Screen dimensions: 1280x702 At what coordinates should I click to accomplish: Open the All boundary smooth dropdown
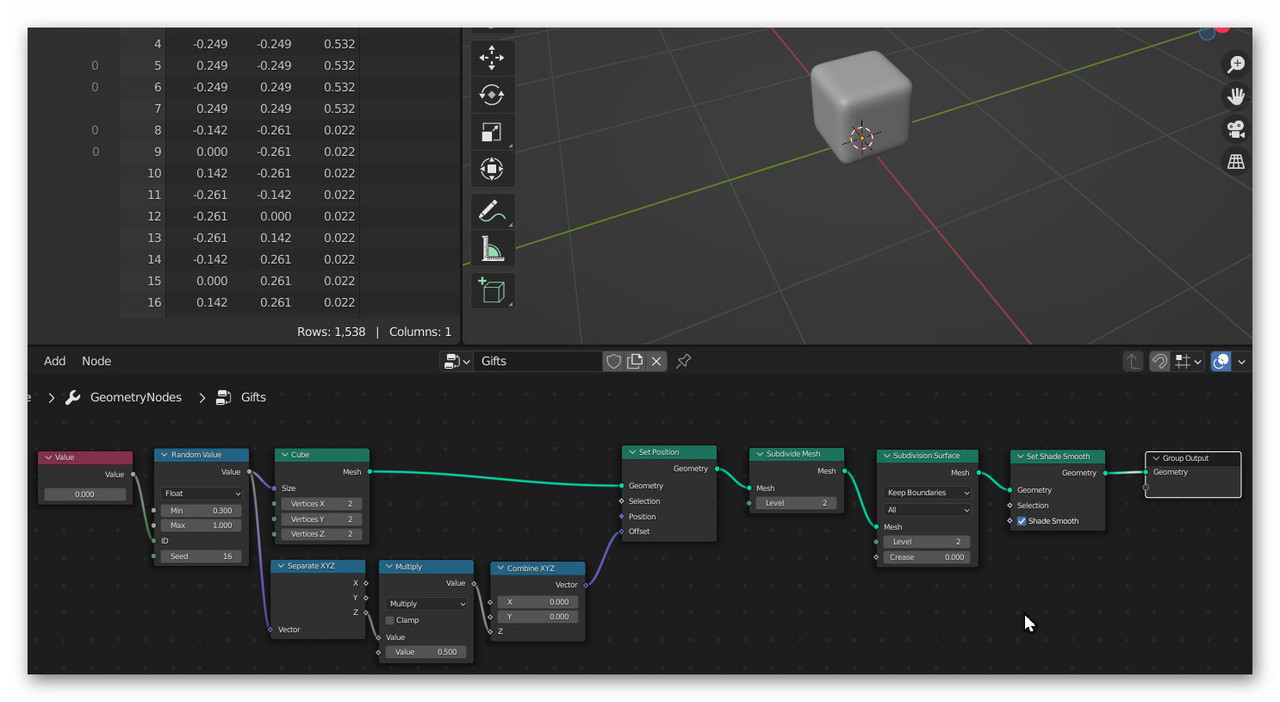927,510
